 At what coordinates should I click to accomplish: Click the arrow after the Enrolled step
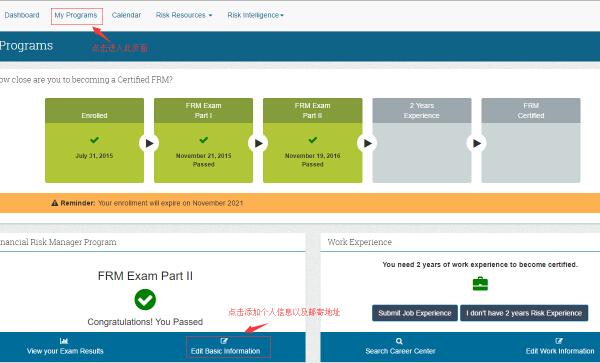[149, 143]
